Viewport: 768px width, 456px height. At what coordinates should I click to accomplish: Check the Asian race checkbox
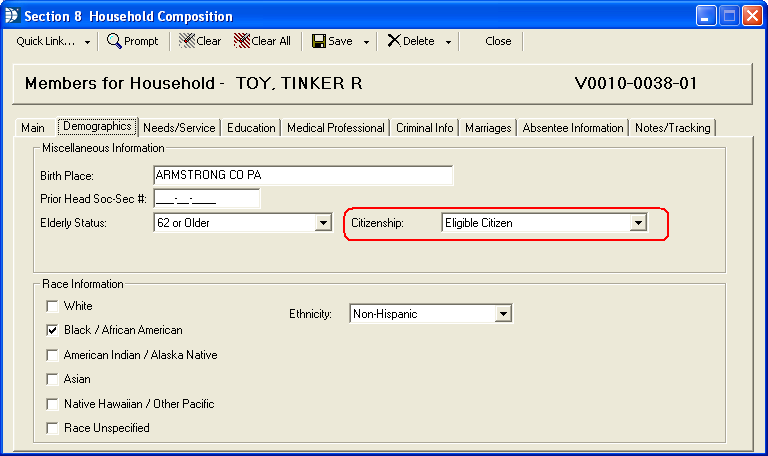(x=52, y=379)
